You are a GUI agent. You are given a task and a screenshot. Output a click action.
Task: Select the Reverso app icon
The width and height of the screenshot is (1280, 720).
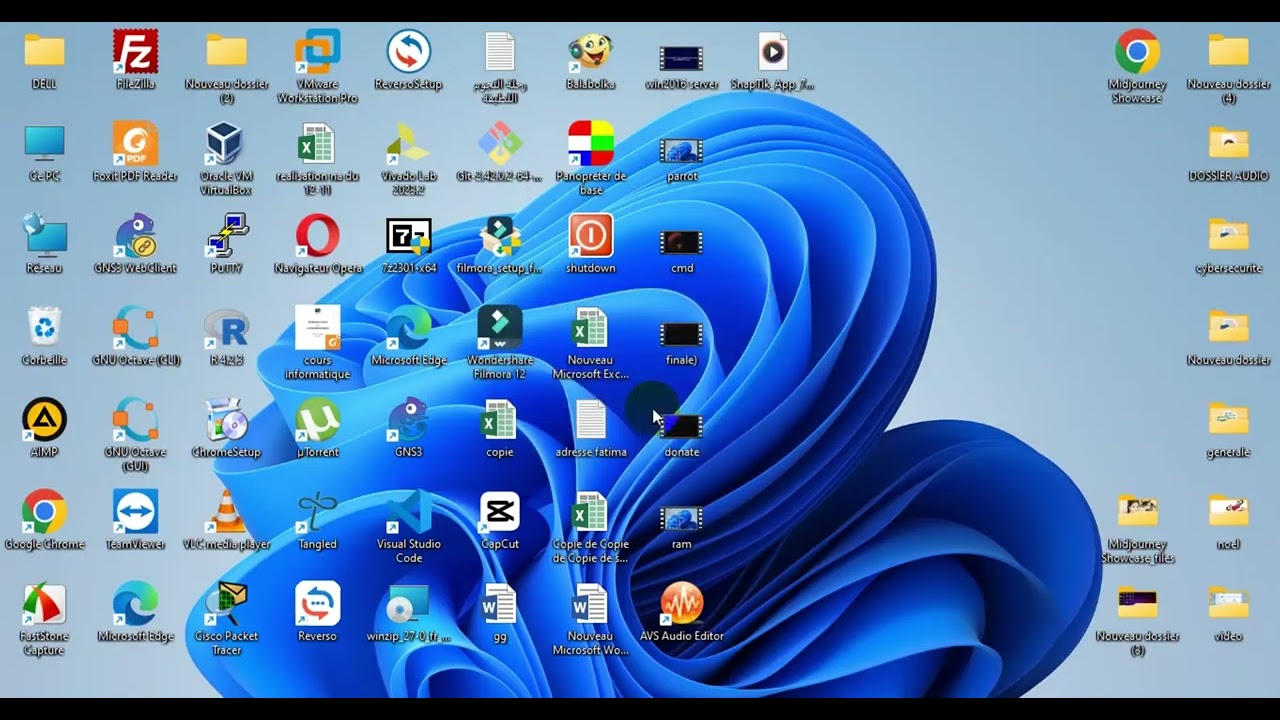click(x=317, y=604)
